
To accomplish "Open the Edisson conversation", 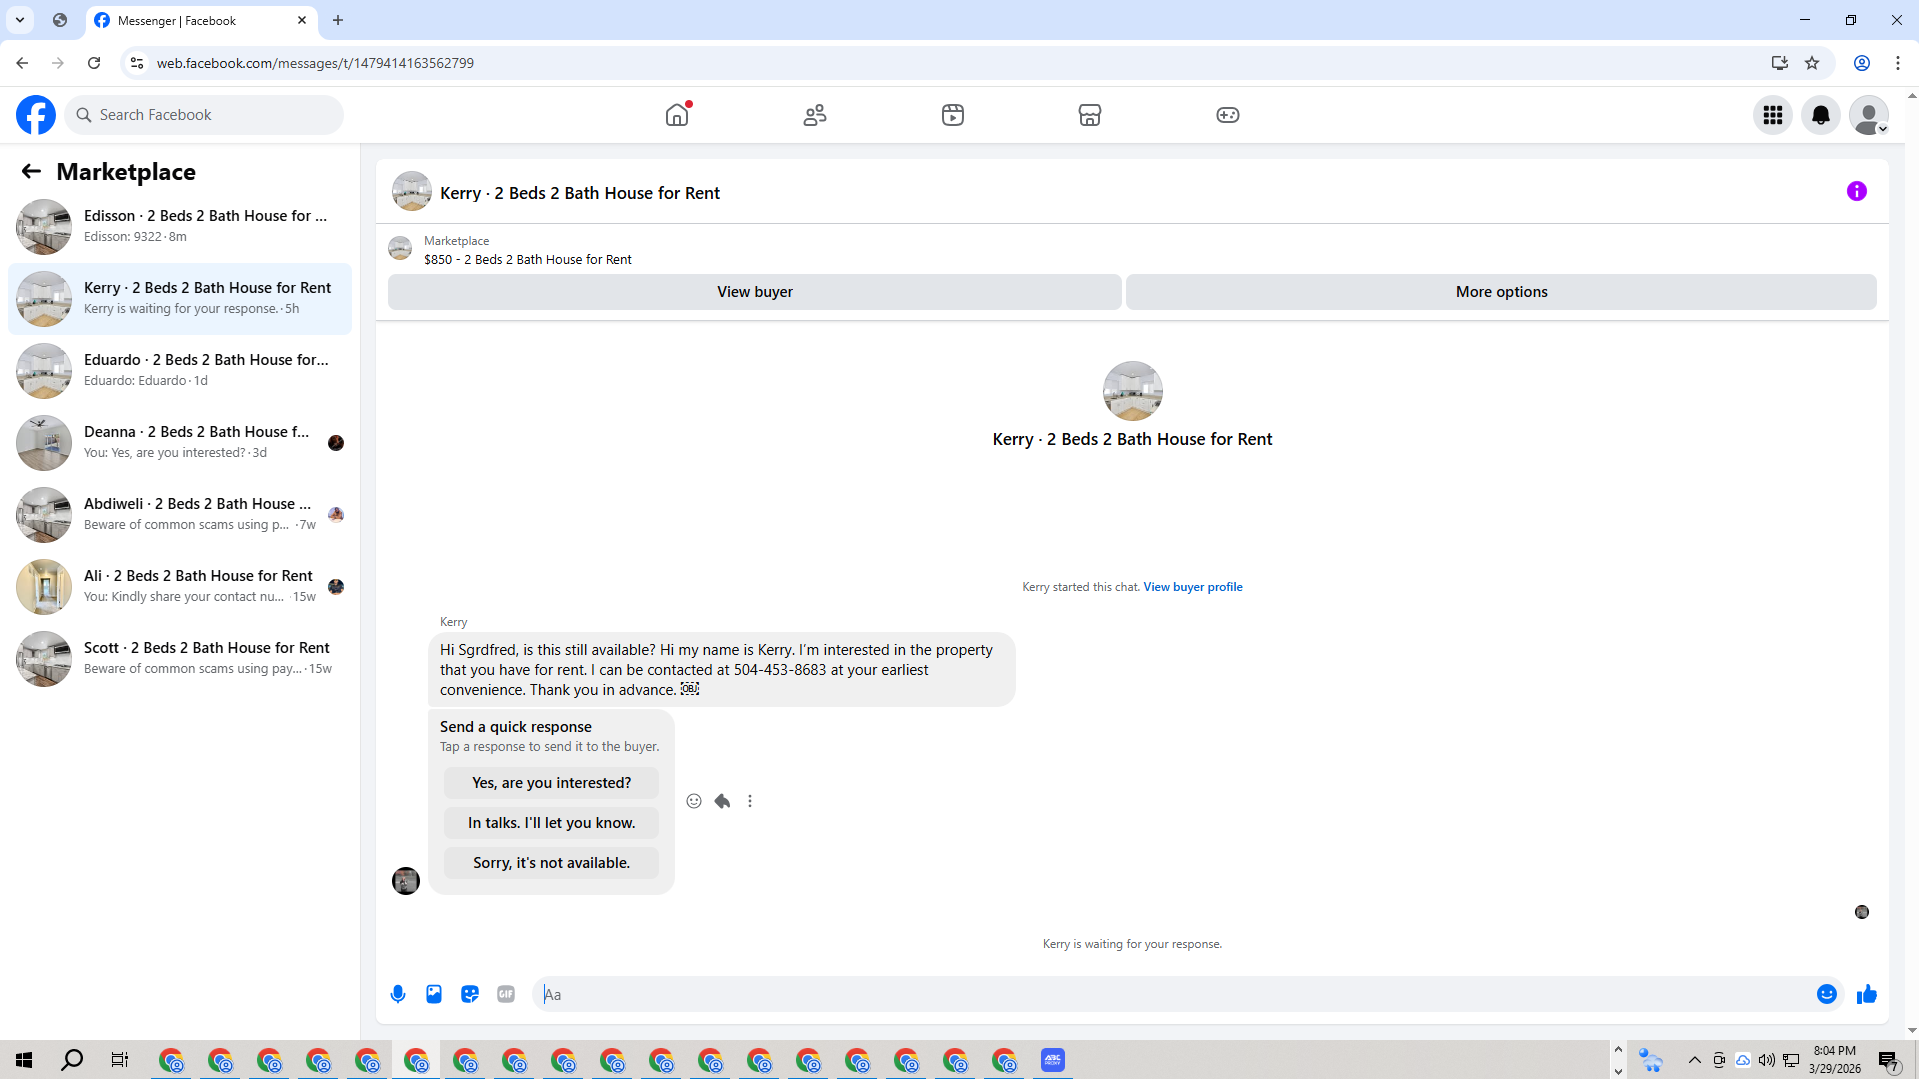I will coord(180,227).
